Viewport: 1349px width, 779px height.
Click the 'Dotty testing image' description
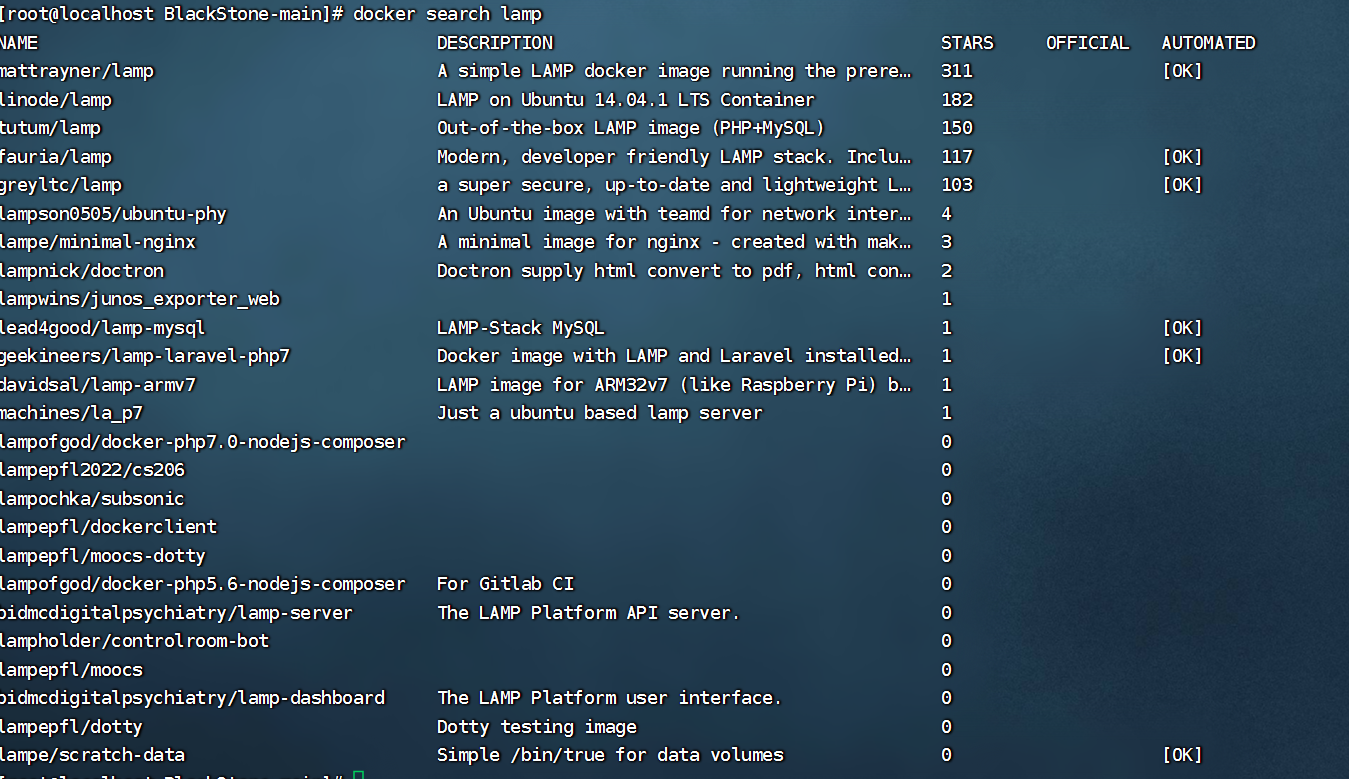[537, 727]
